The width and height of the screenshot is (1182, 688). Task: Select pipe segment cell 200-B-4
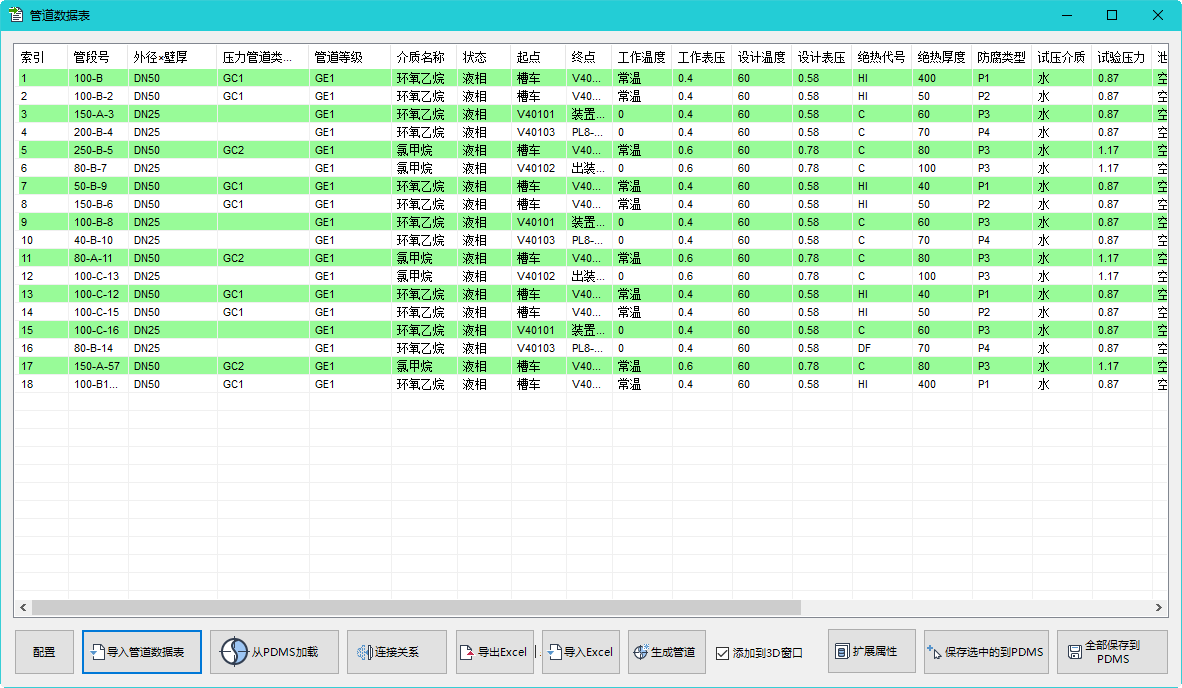98,133
